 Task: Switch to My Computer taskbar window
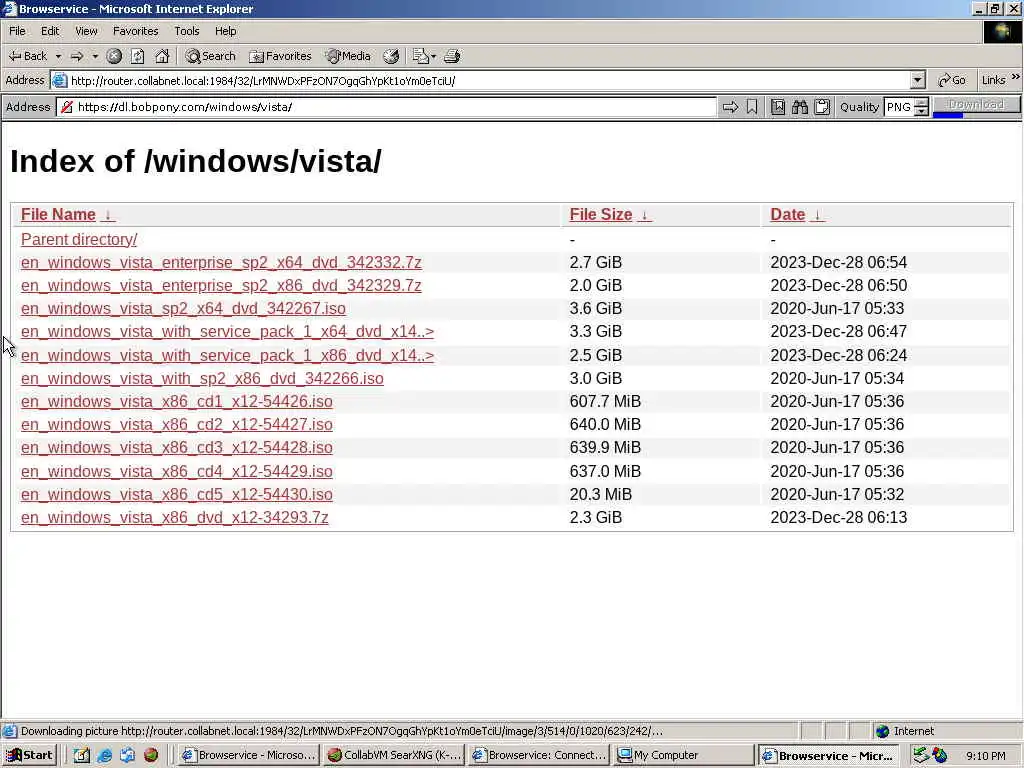point(684,755)
